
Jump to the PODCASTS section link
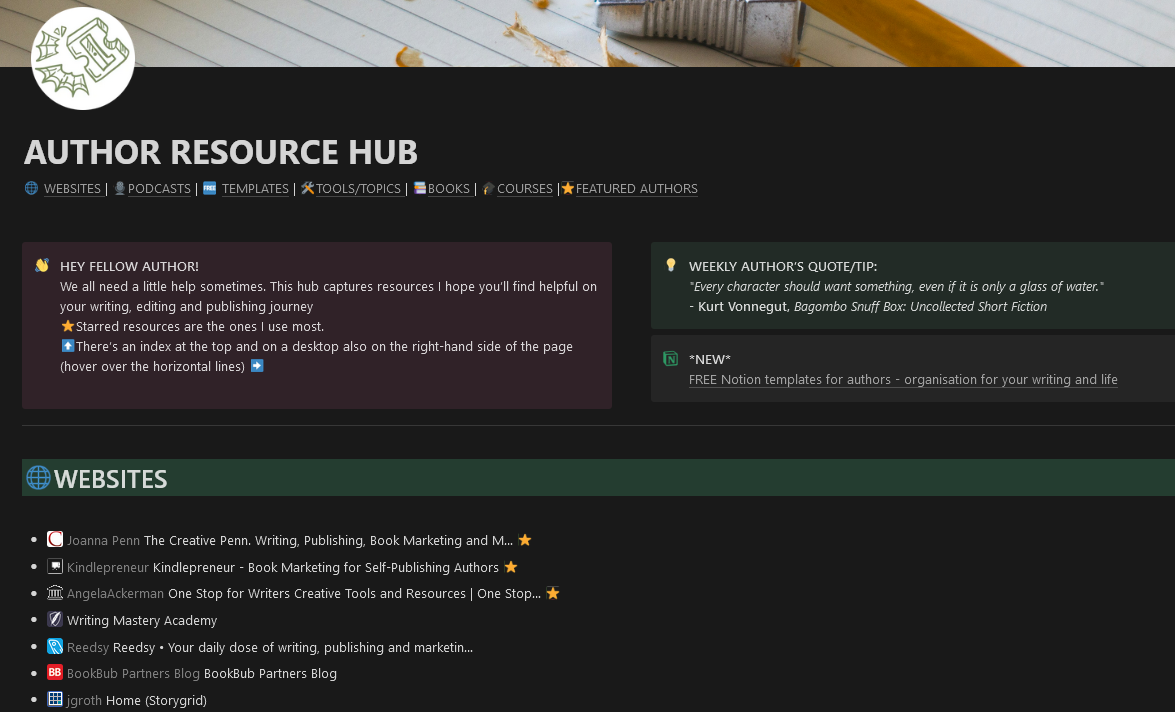pyautogui.click(x=159, y=189)
